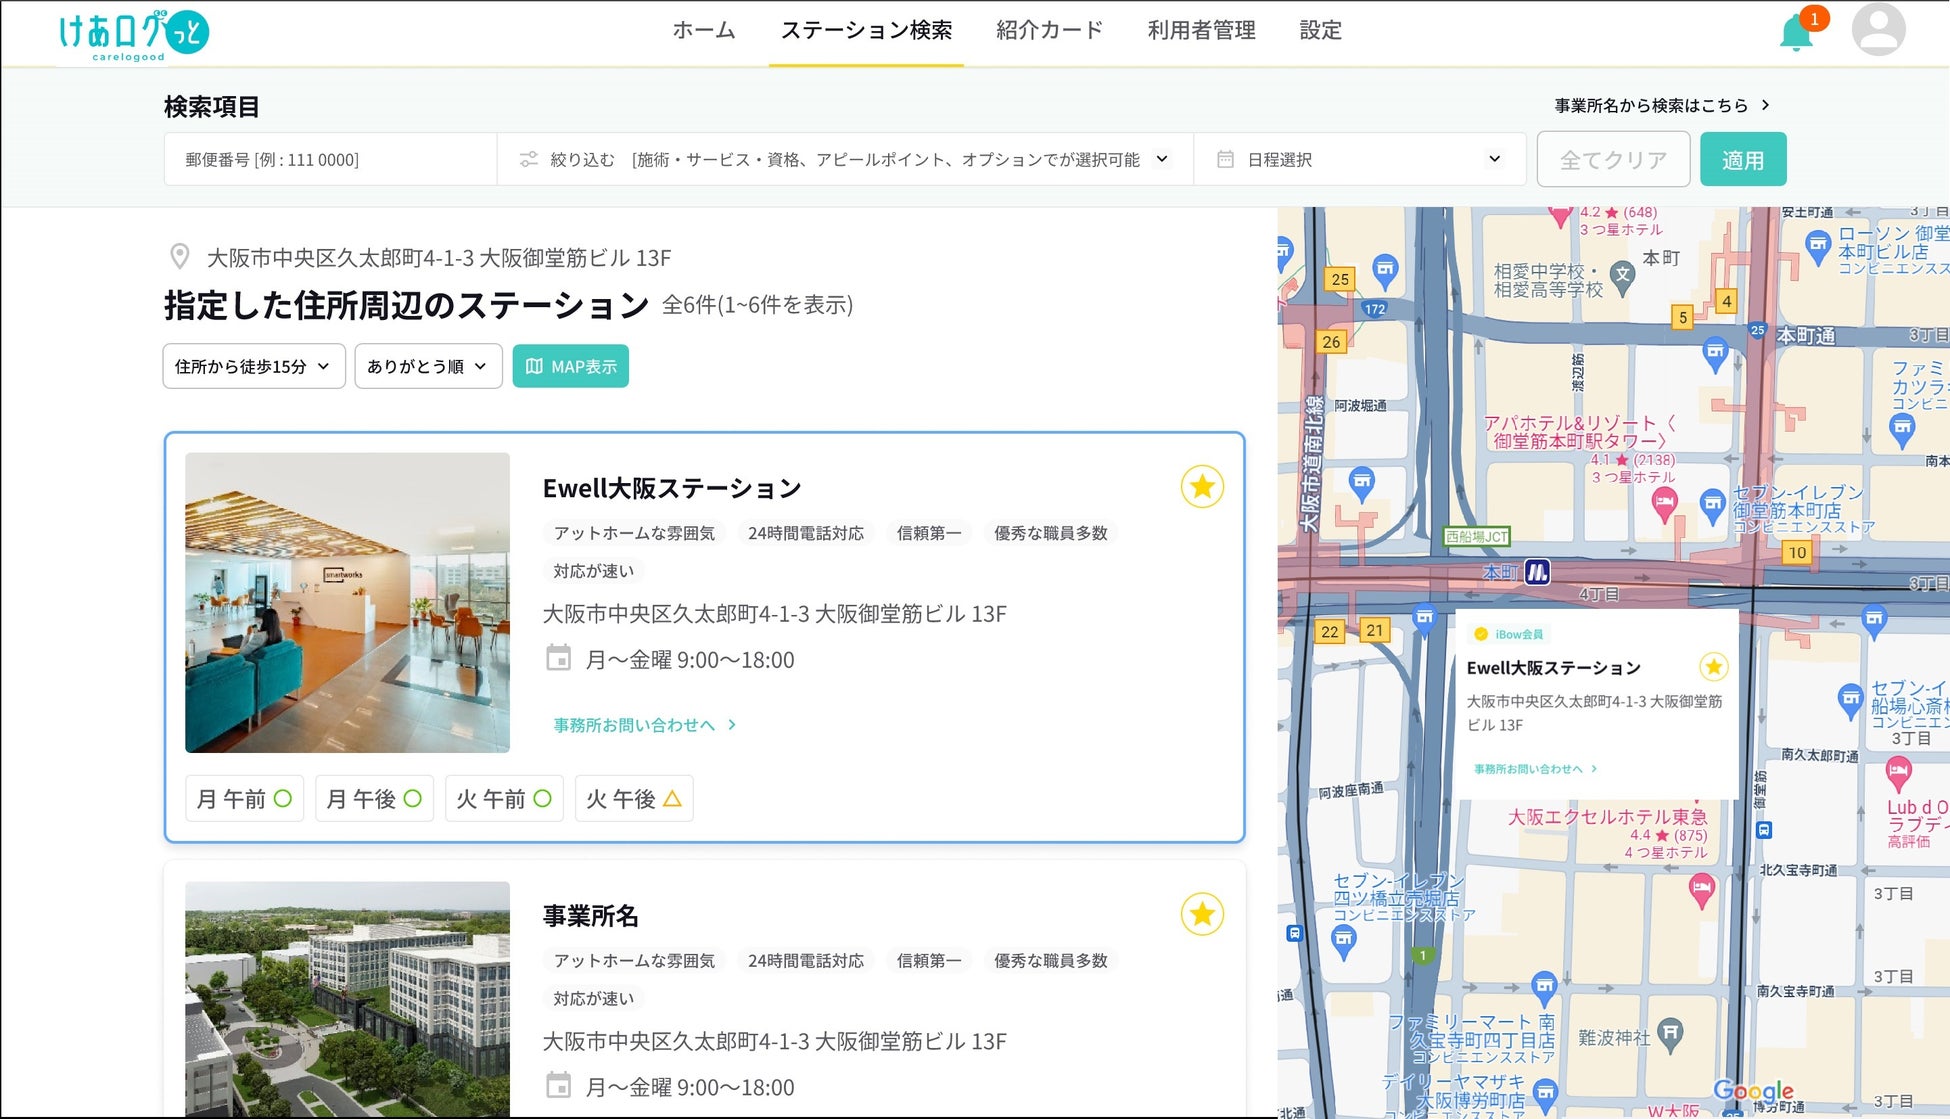Toggle favorite star on 事業所名 card

click(x=1202, y=914)
